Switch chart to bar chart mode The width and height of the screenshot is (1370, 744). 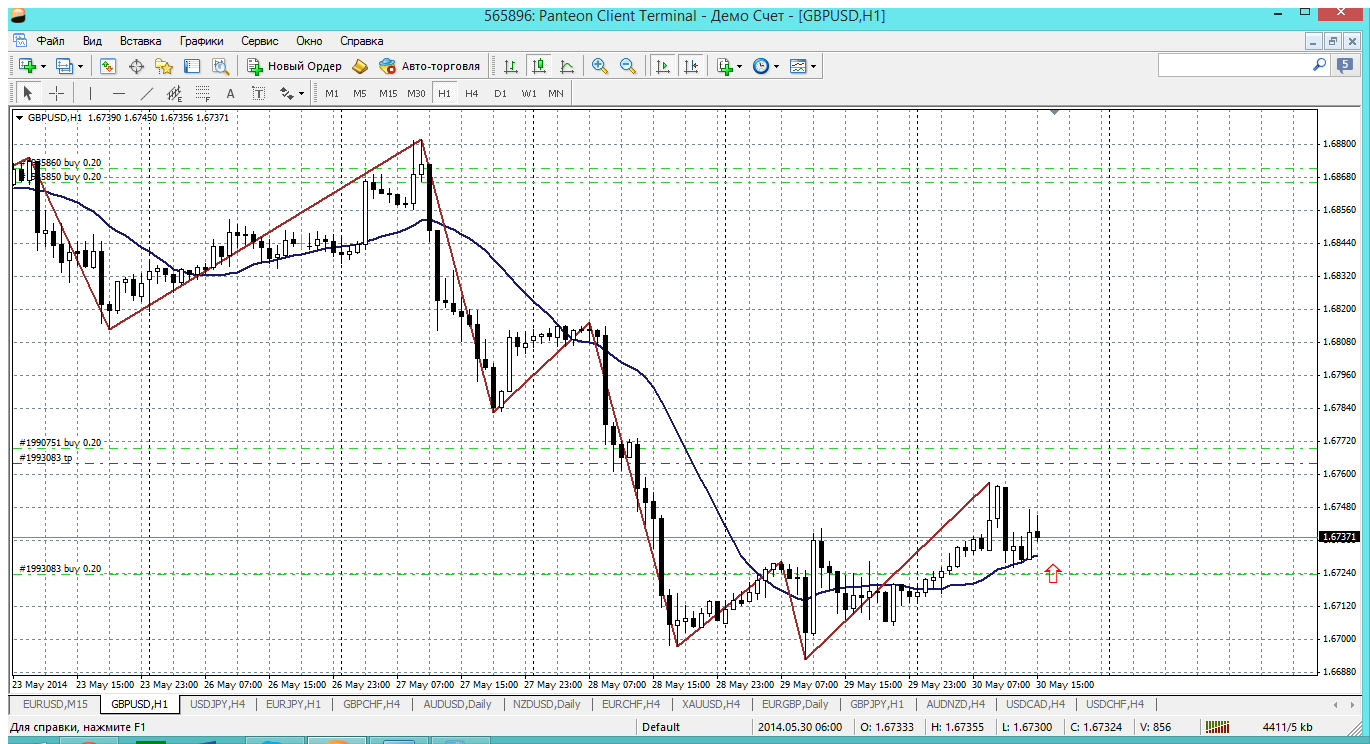pyautogui.click(x=511, y=66)
